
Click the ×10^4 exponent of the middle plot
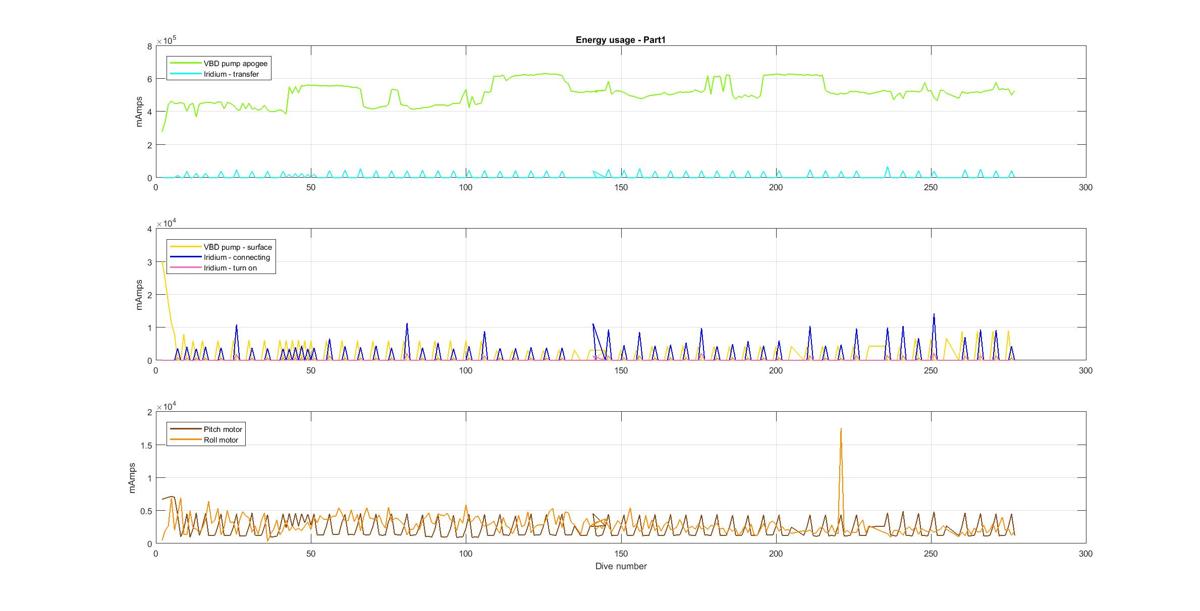click(x=166, y=223)
